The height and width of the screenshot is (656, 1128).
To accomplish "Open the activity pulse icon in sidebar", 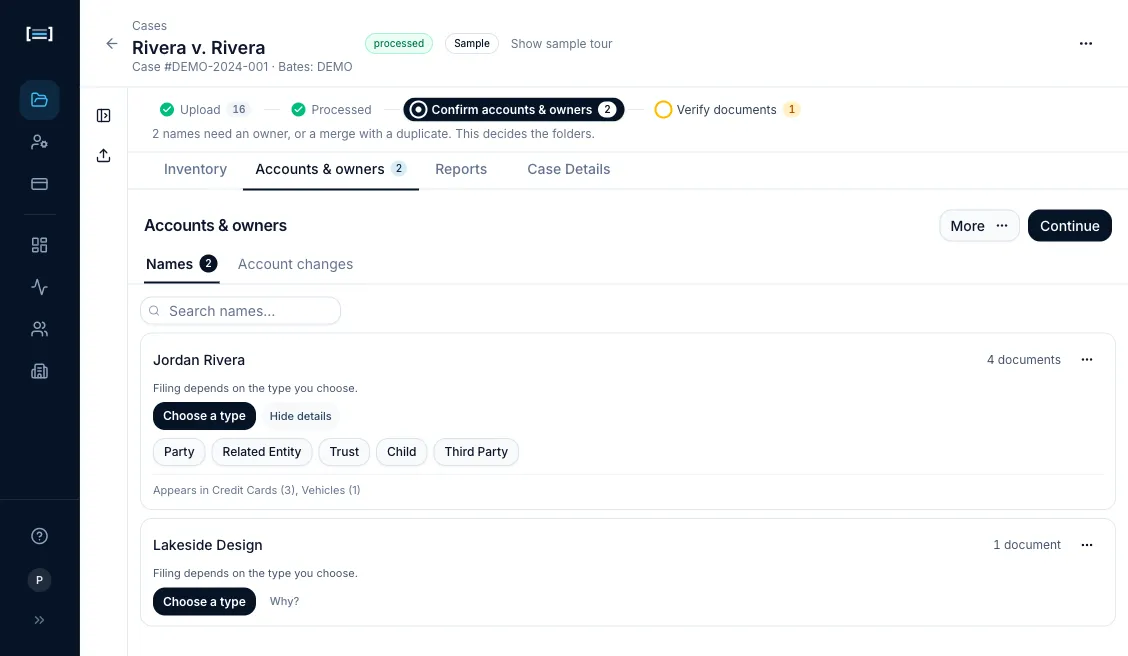I will [x=40, y=287].
